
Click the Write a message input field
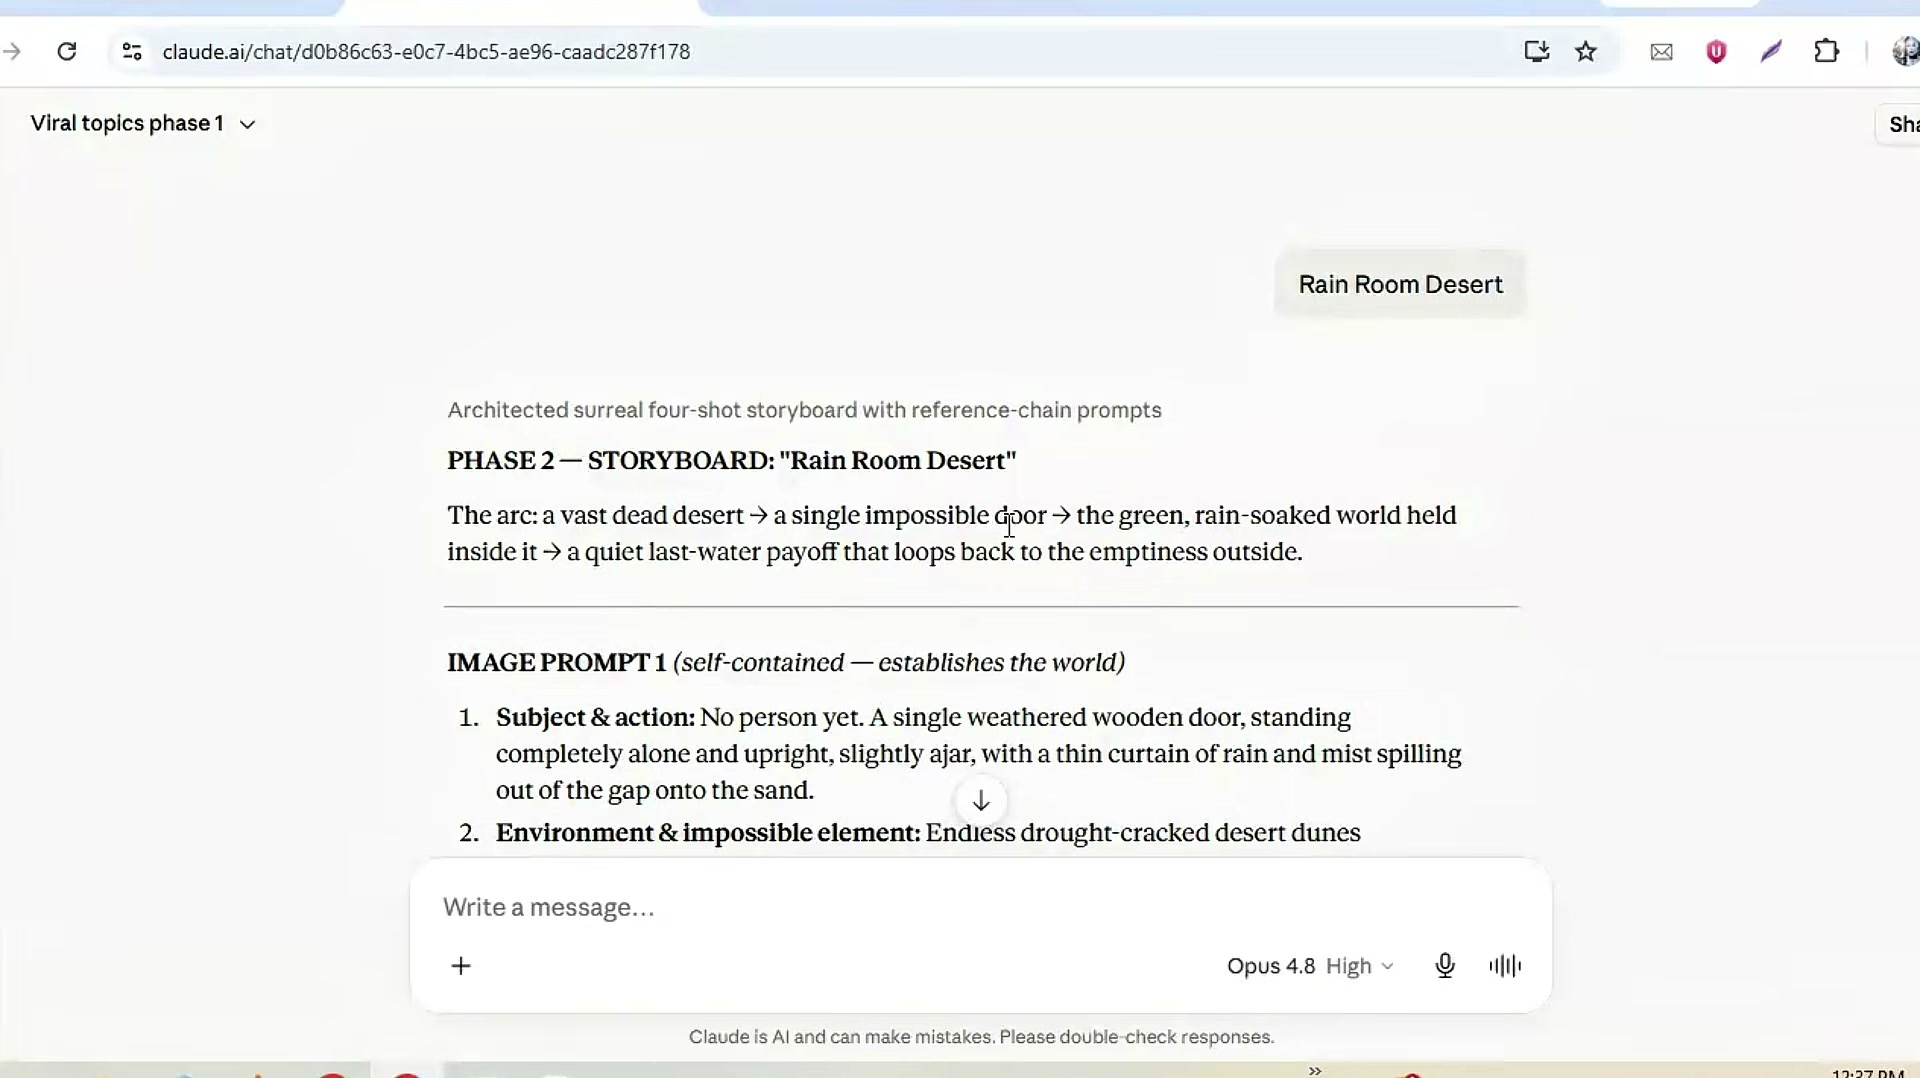click(x=980, y=907)
